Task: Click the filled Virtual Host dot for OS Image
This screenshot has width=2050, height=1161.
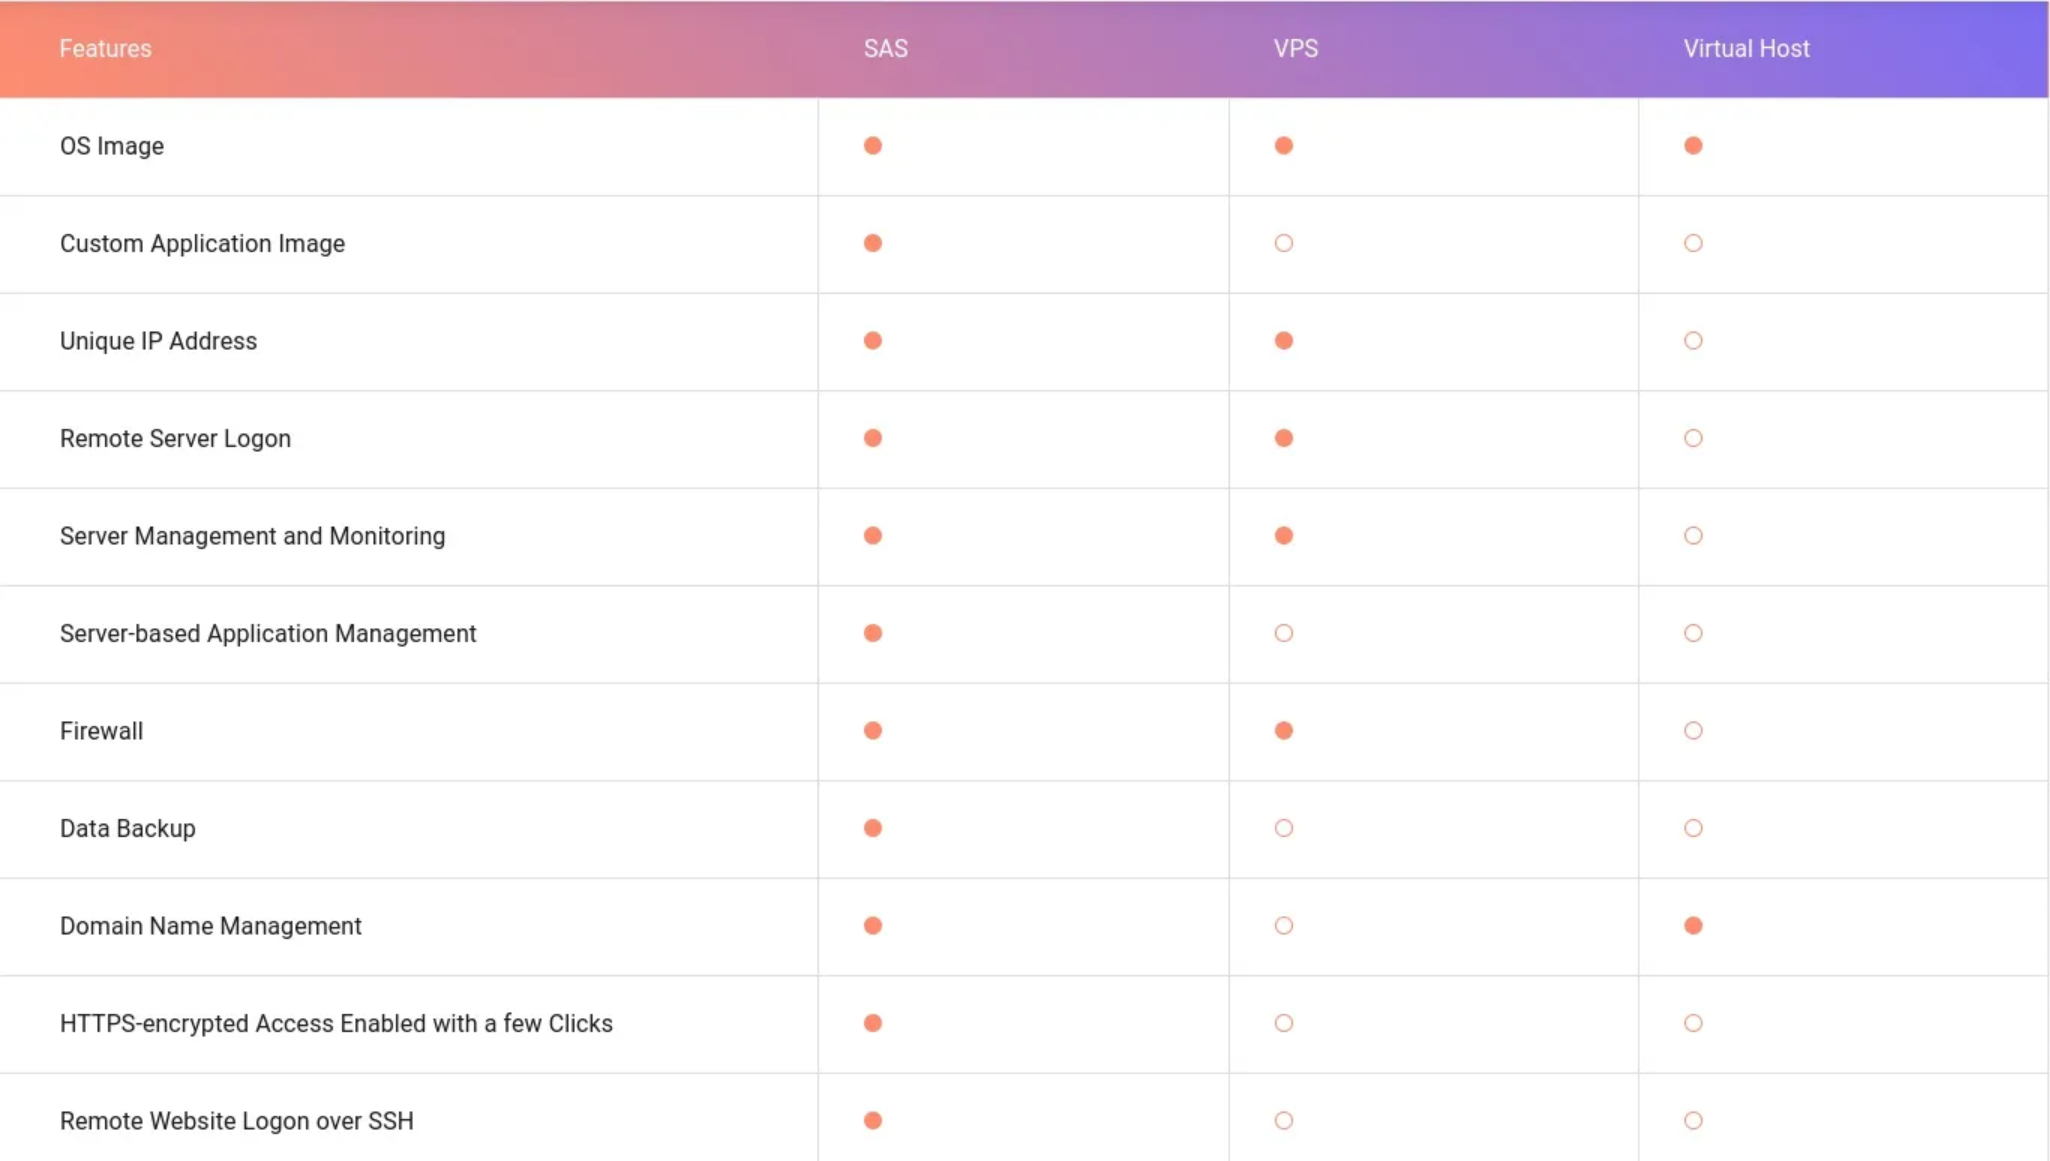Action: click(x=1693, y=146)
